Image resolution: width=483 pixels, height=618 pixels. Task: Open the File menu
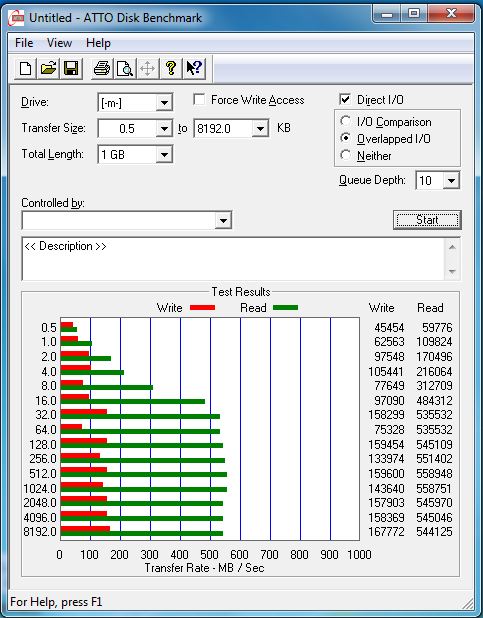click(x=24, y=43)
